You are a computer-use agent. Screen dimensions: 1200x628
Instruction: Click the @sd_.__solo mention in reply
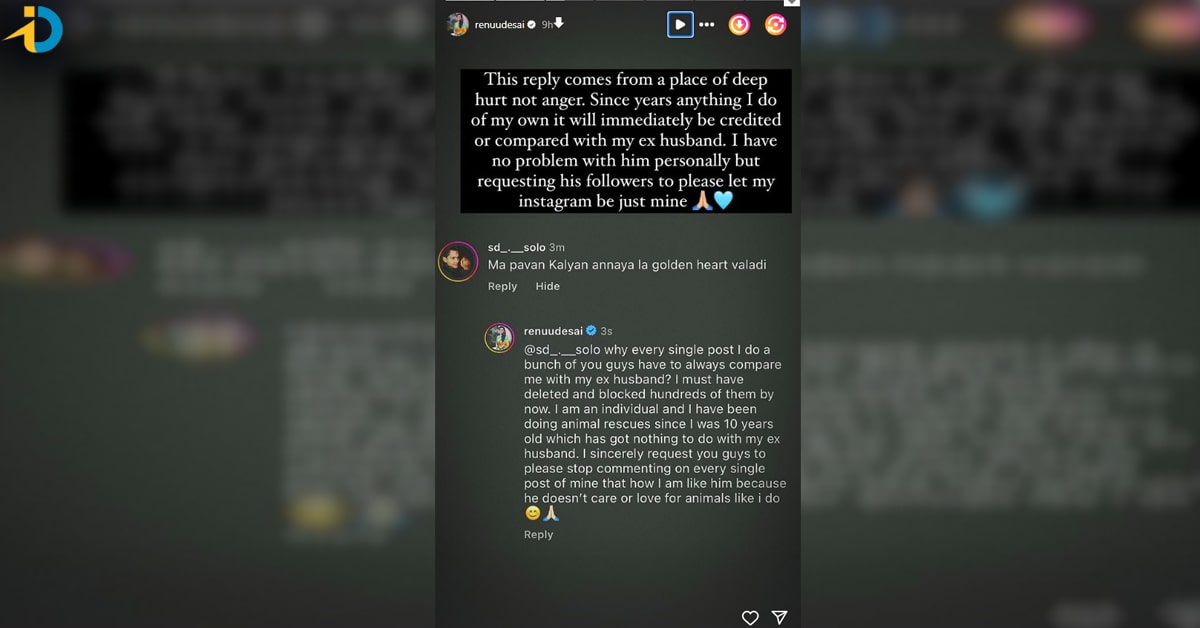[562, 351]
